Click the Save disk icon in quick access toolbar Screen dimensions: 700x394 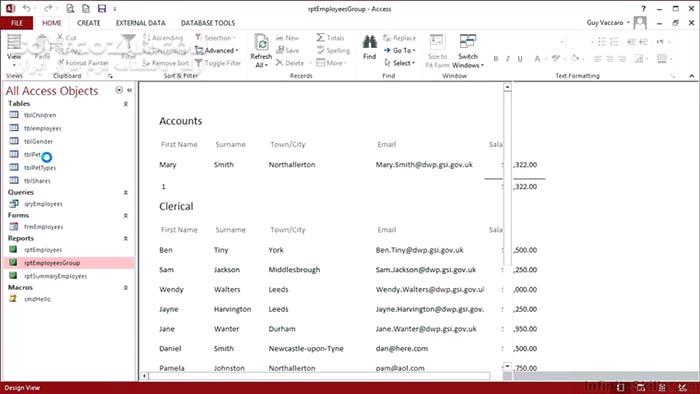102,8
